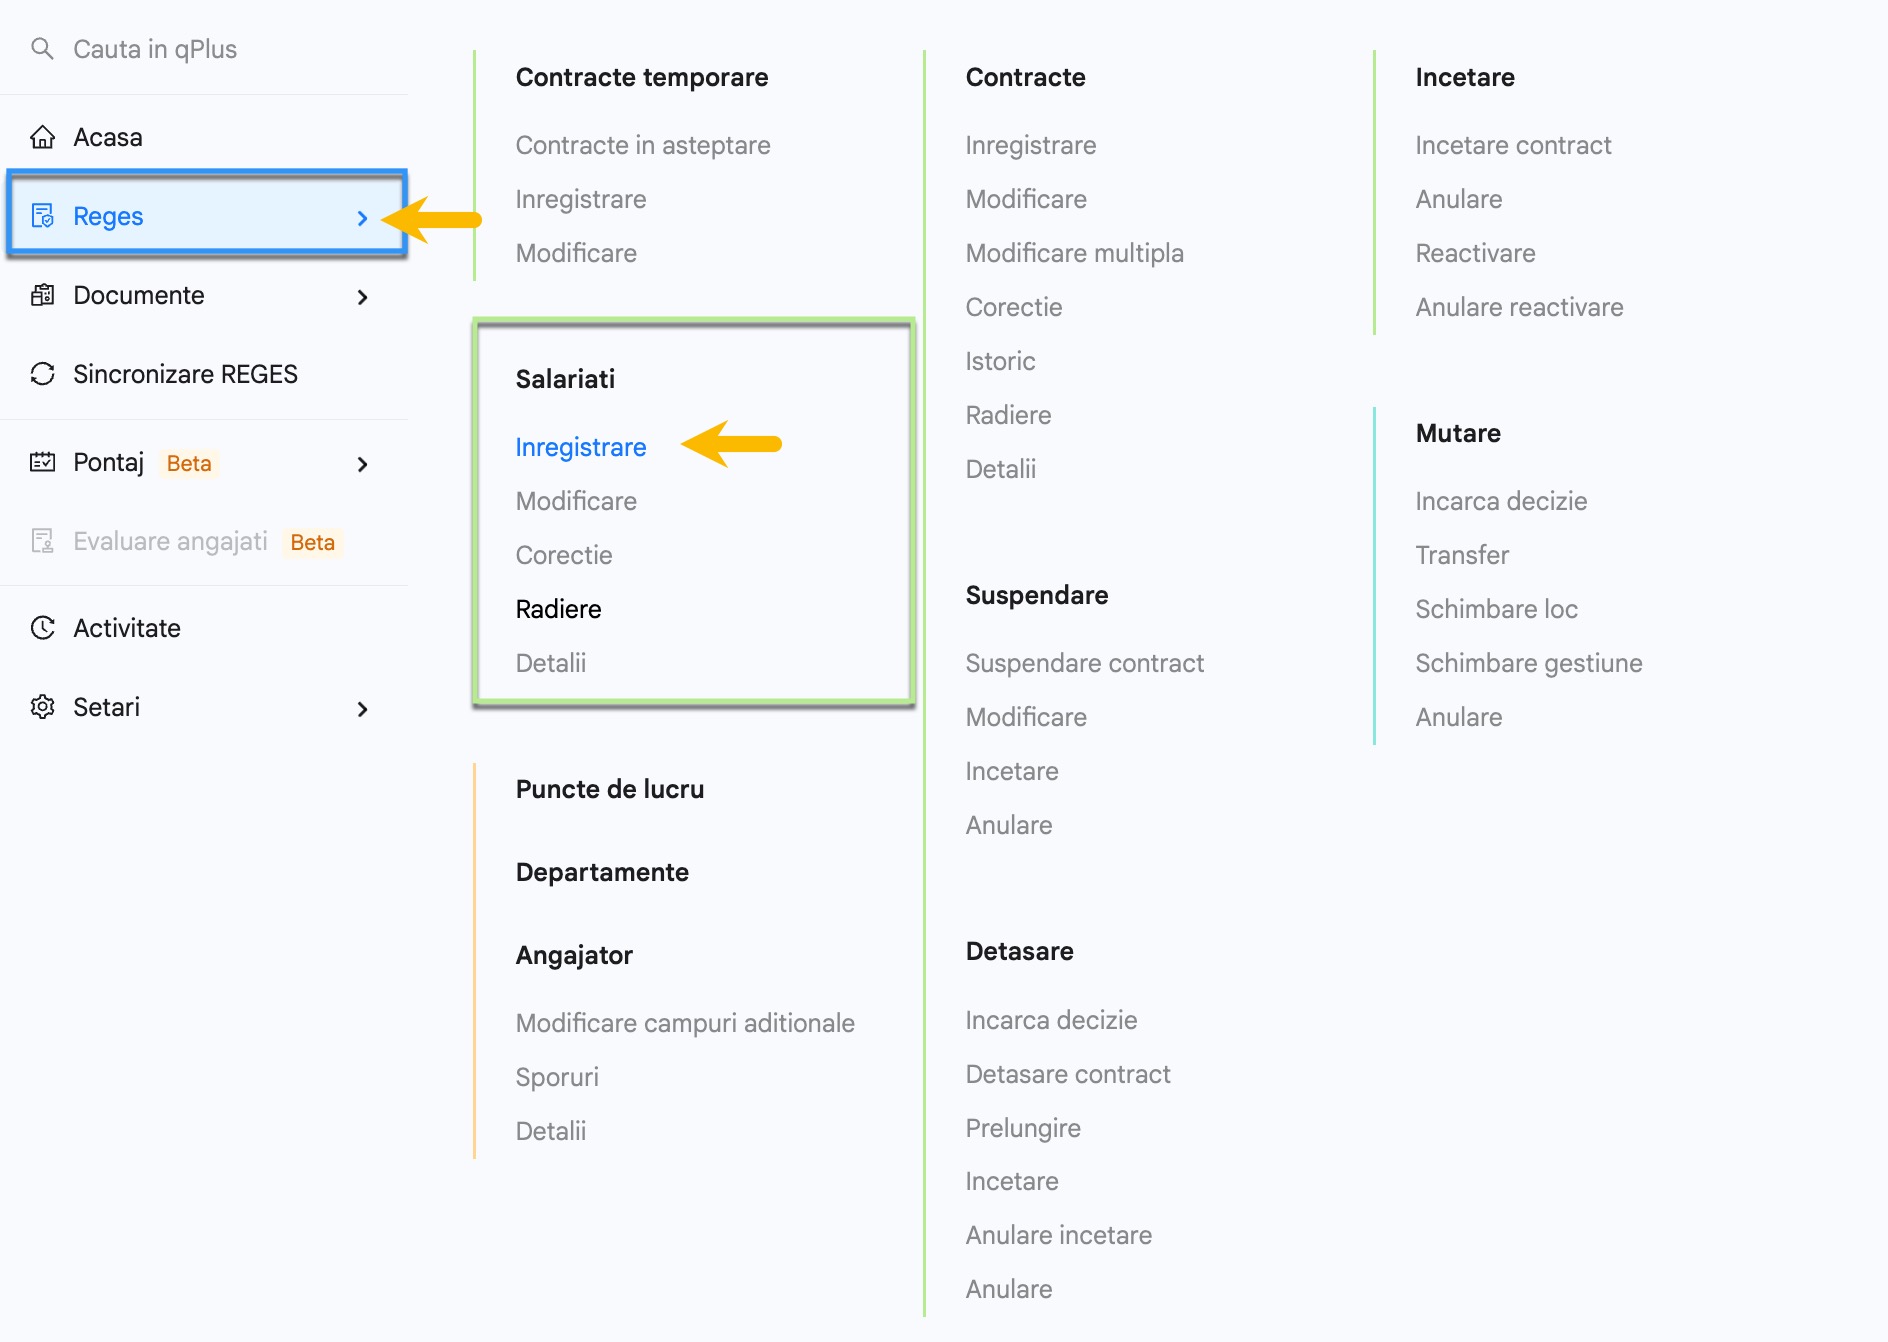The width and height of the screenshot is (1888, 1342).
Task: Click the search magnifier icon
Action: tap(42, 48)
